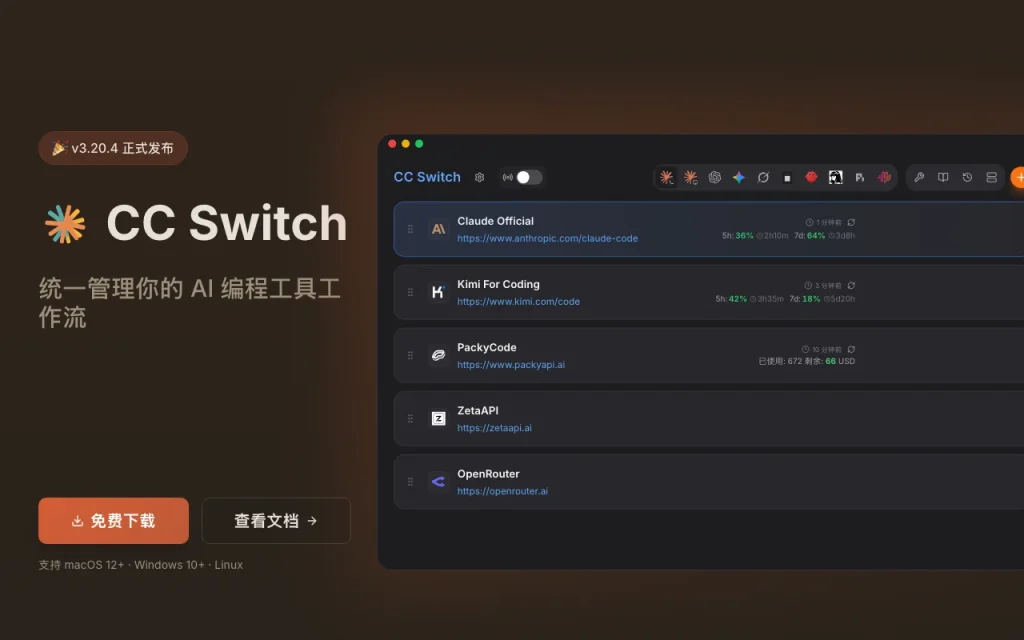The height and width of the screenshot is (640, 1024).
Task: Open the book icon in toolbar
Action: 943,177
